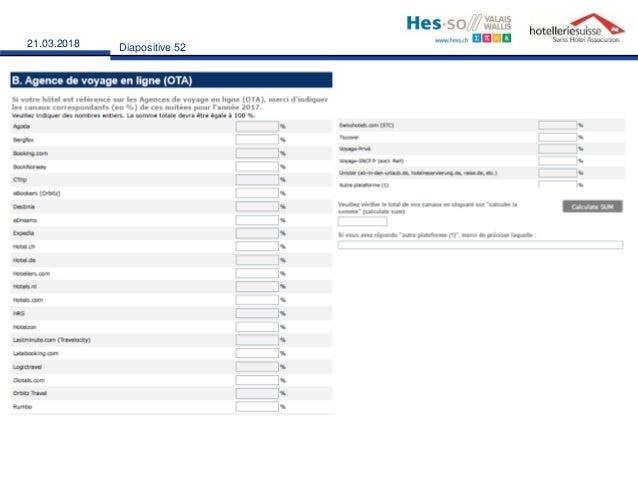Viewport: 638px width, 479px height.
Task: Click the BookNorway percentage field
Action: click(257, 167)
